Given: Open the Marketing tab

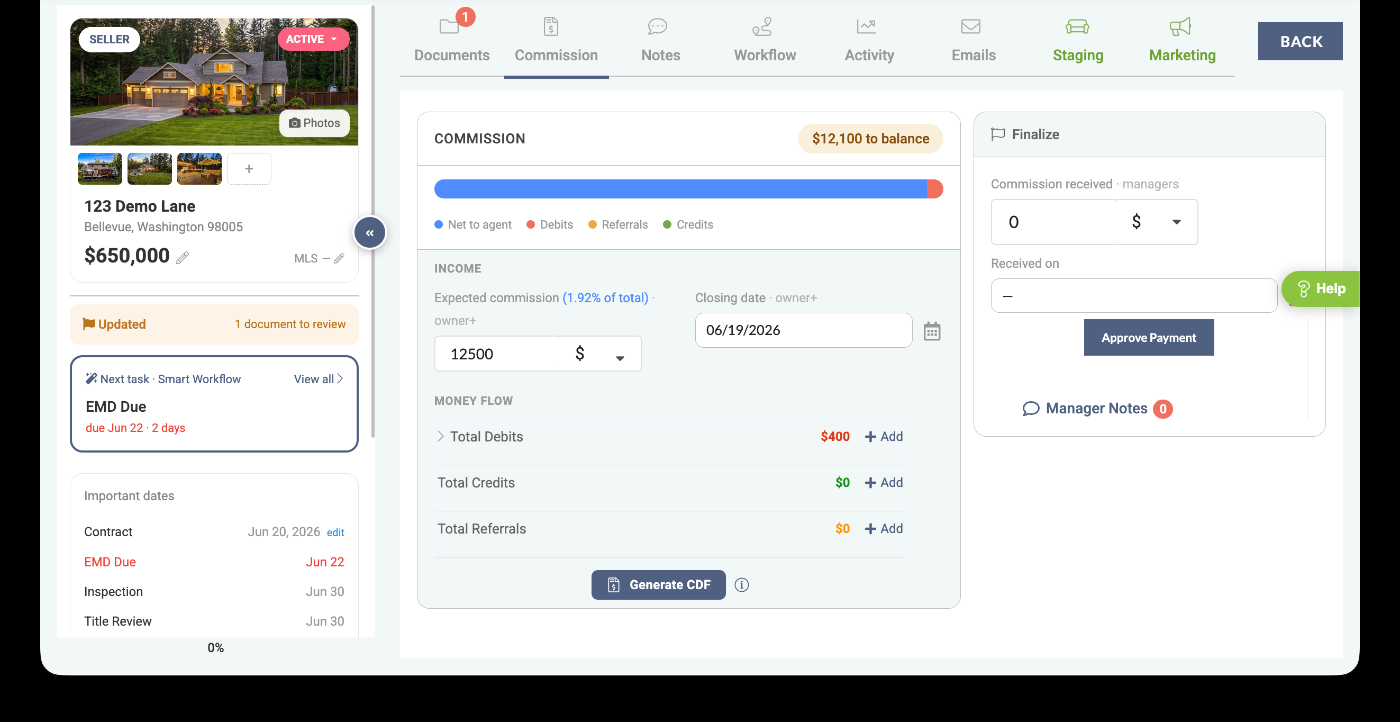Looking at the screenshot, I should [x=1182, y=40].
